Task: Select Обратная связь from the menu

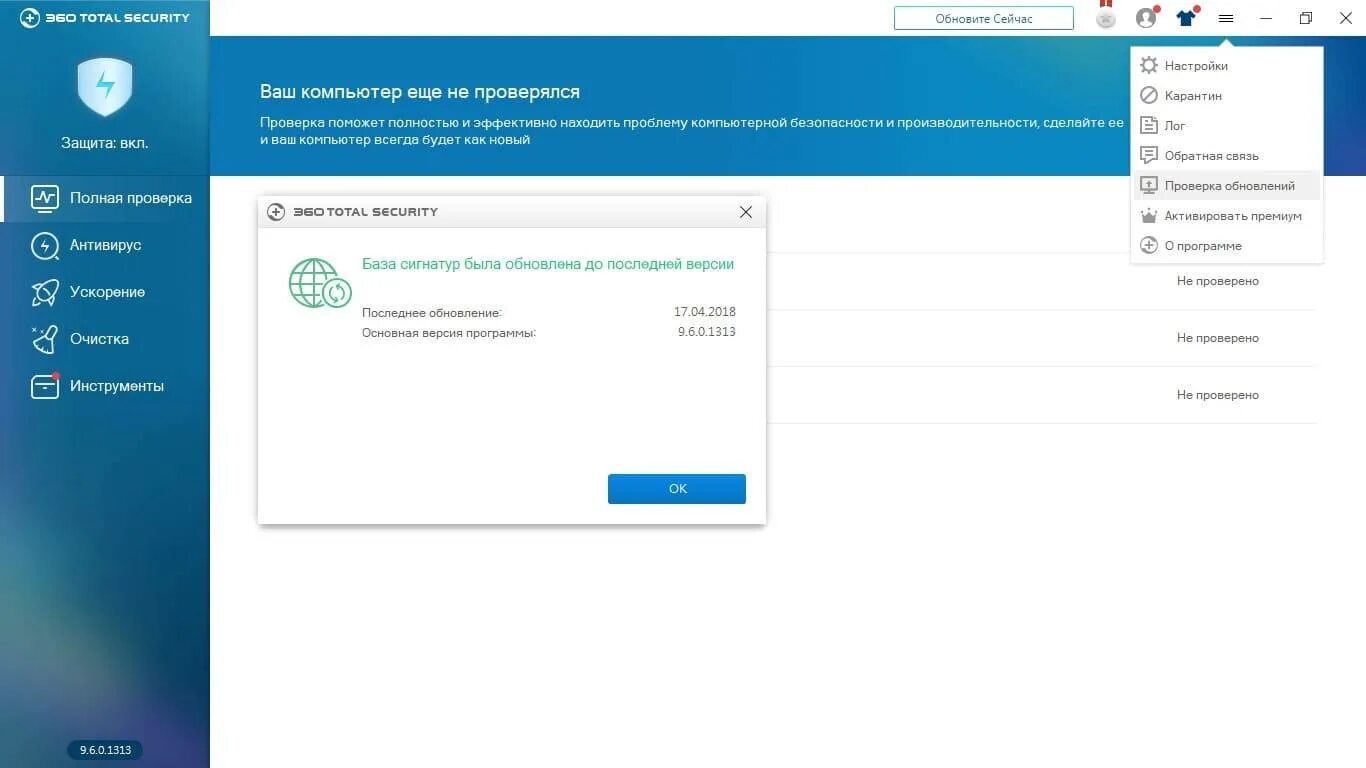Action: pyautogui.click(x=1227, y=156)
